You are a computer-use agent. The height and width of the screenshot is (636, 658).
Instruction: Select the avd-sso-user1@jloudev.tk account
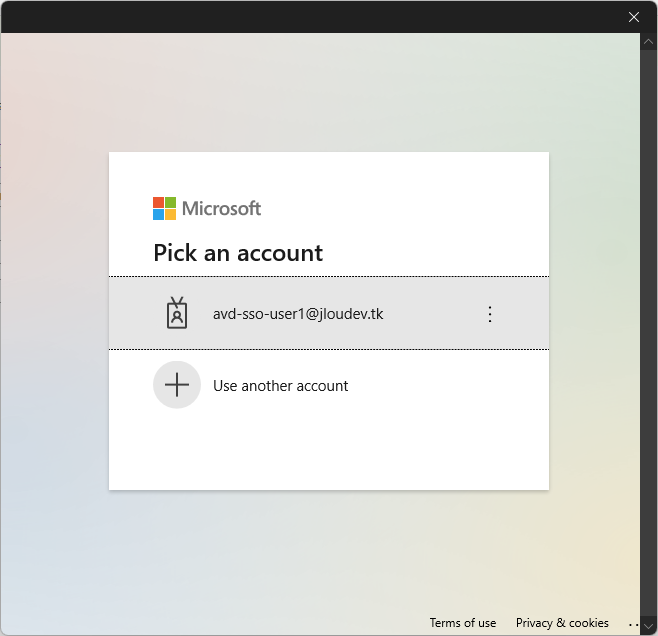(x=329, y=313)
